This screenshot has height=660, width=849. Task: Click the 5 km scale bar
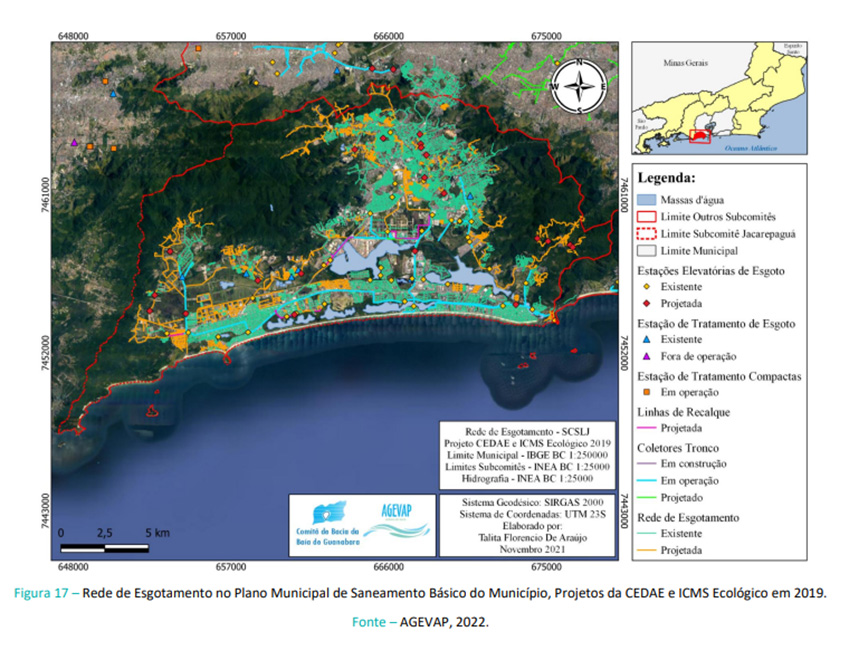pos(105,547)
